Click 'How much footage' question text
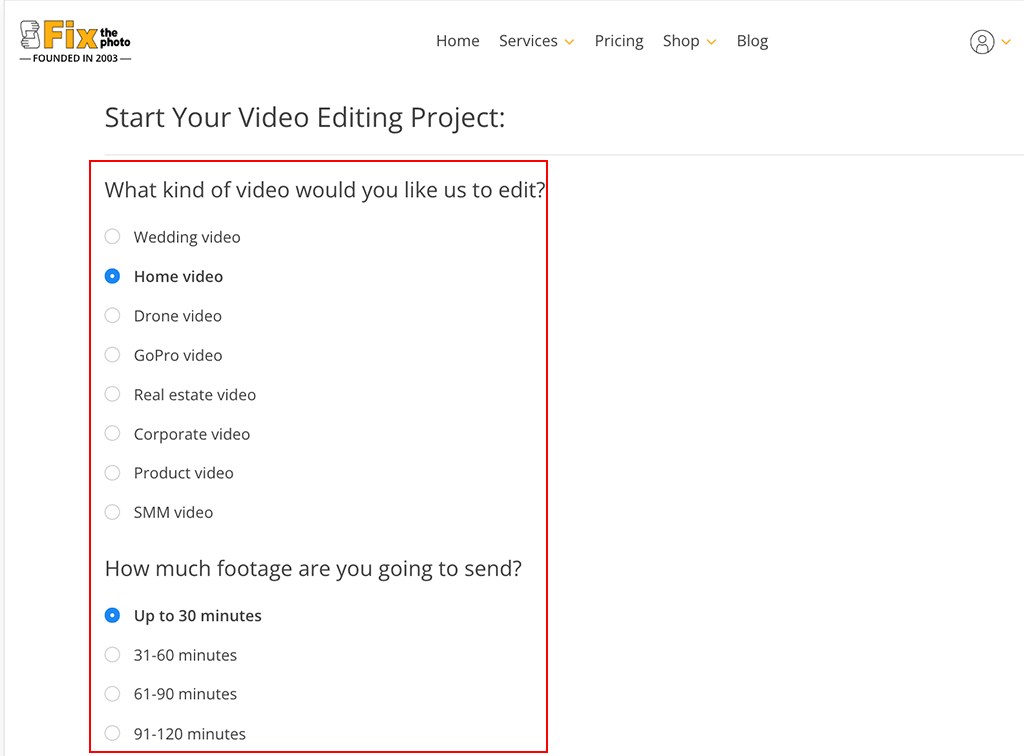 (x=313, y=569)
